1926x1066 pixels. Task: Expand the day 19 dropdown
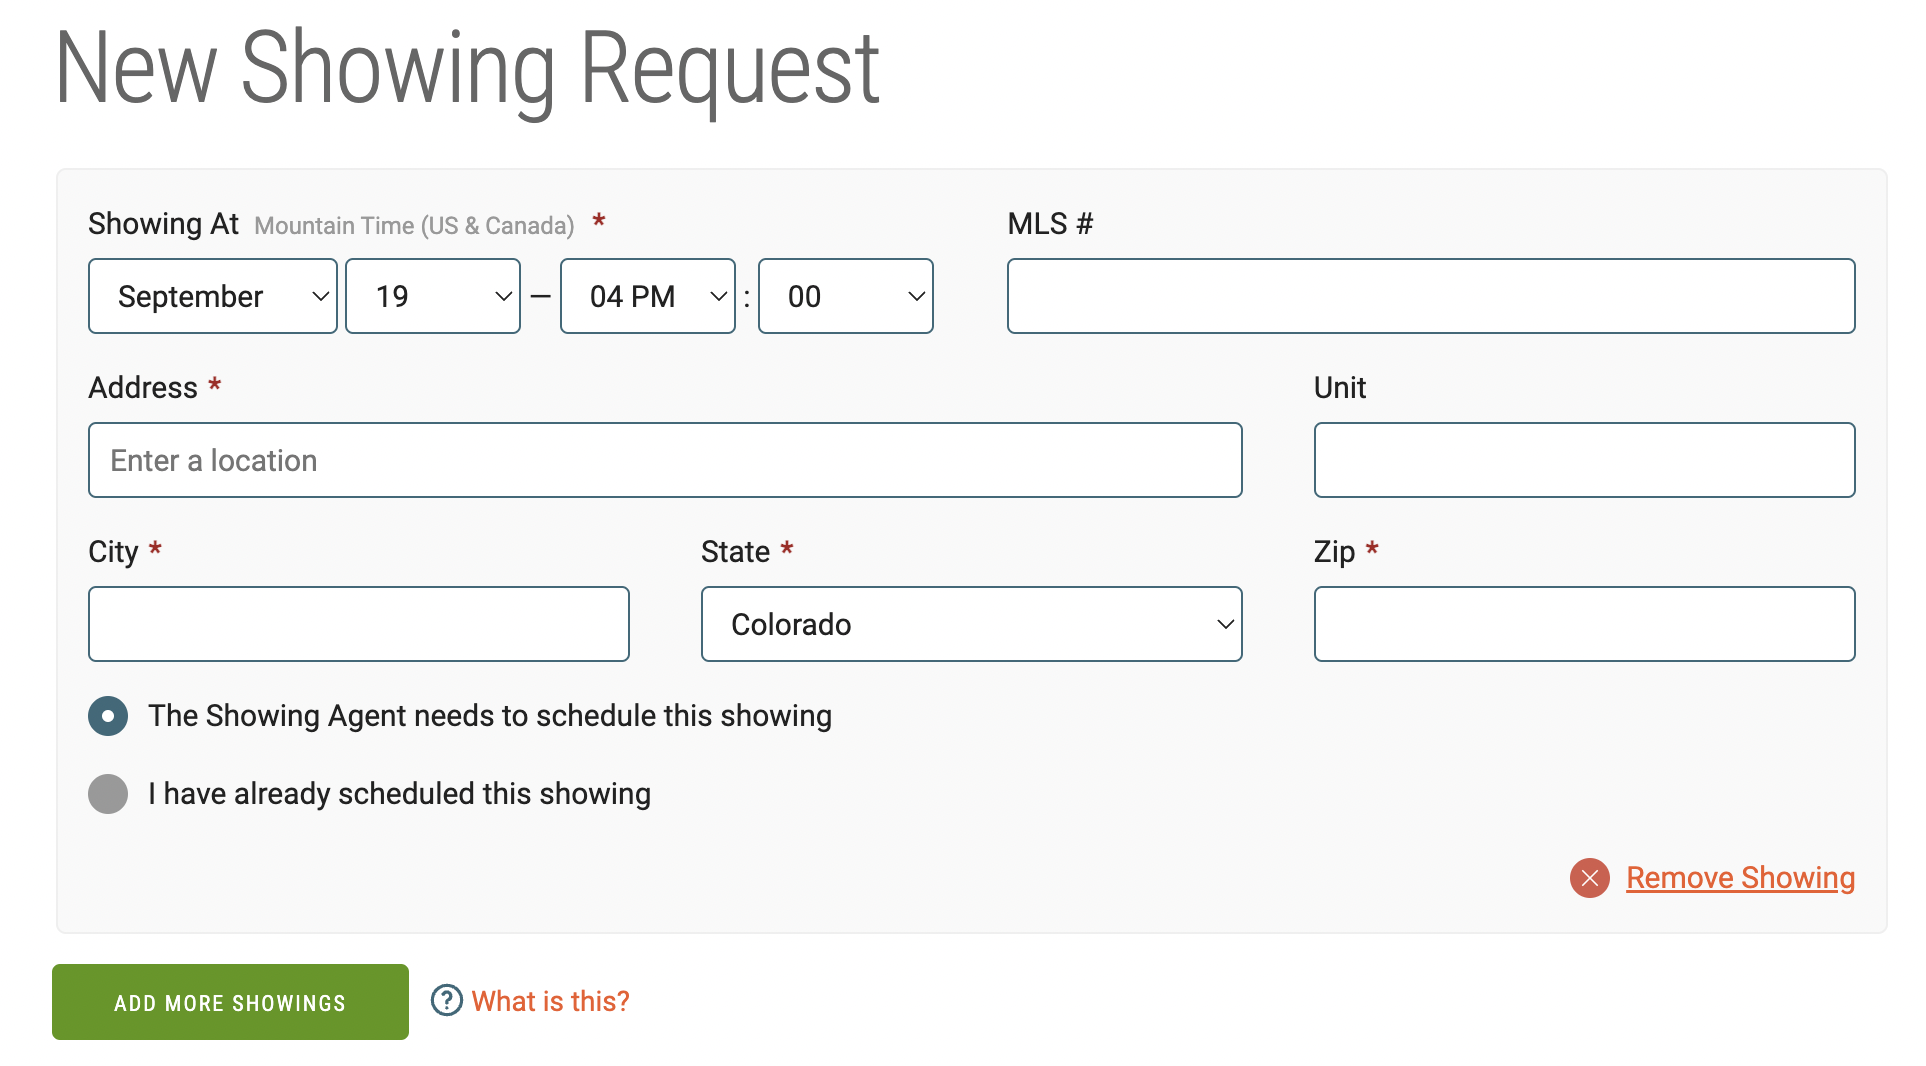[432, 296]
